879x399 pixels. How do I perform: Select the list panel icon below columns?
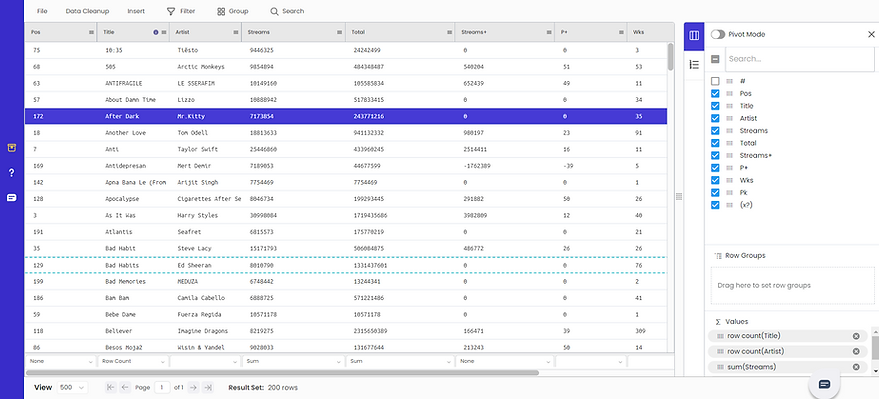(694, 65)
